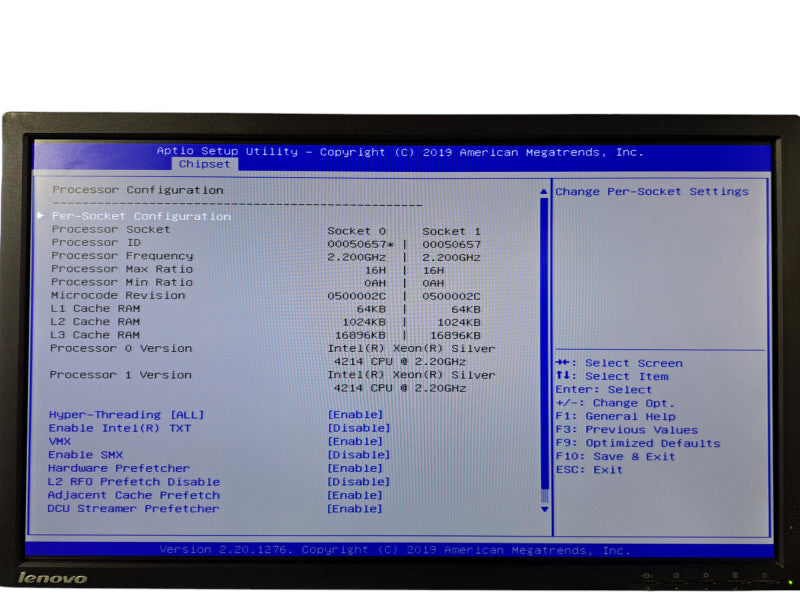Click the Select Screen key hint
The image size is (800, 600).
pos(619,363)
